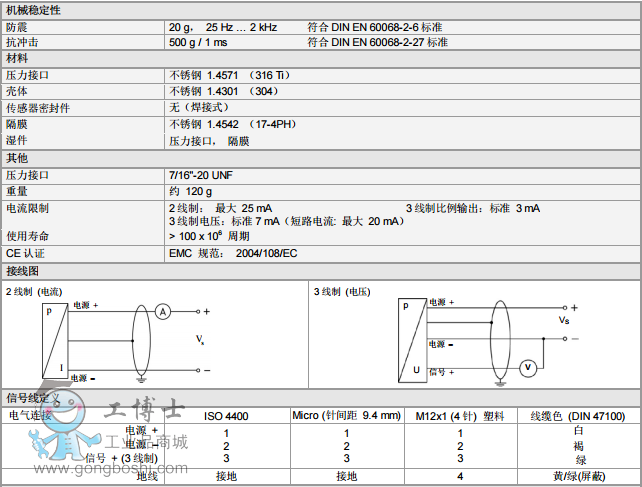Image resolution: width=642 pixels, height=487 pixels.
Task: Select the 线缆色 (DIN 47100) column header
Action: point(577,416)
